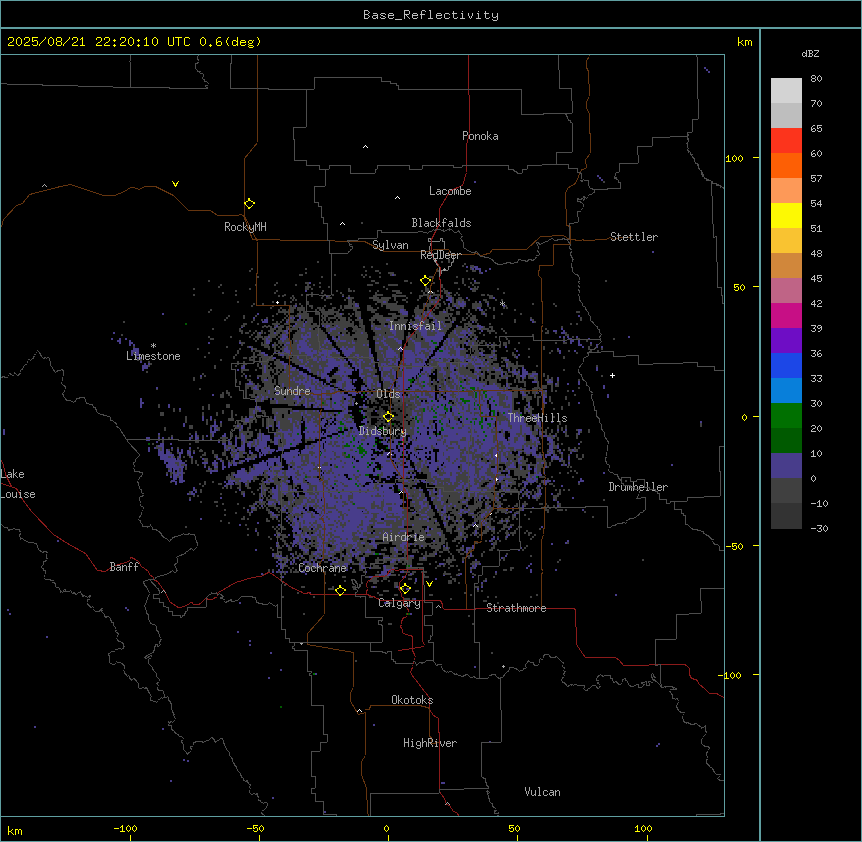Click the green 20-30 dBZ swatch
The width and height of the screenshot is (862, 842).
click(x=786, y=416)
